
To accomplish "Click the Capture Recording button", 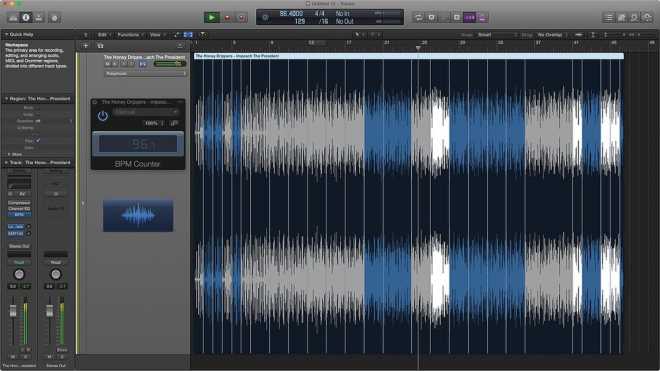I will tap(242, 18).
